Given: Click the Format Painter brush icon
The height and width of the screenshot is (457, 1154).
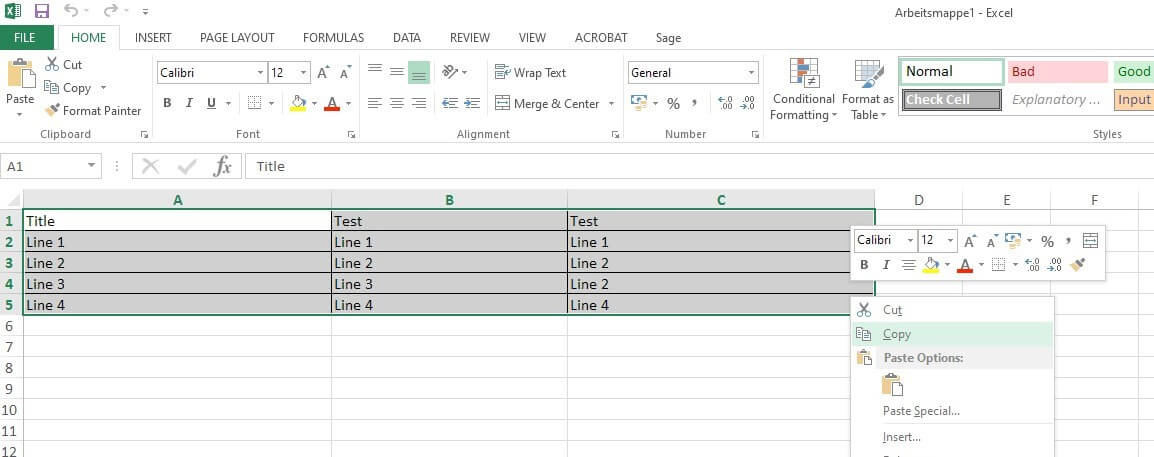Looking at the screenshot, I should (53, 111).
